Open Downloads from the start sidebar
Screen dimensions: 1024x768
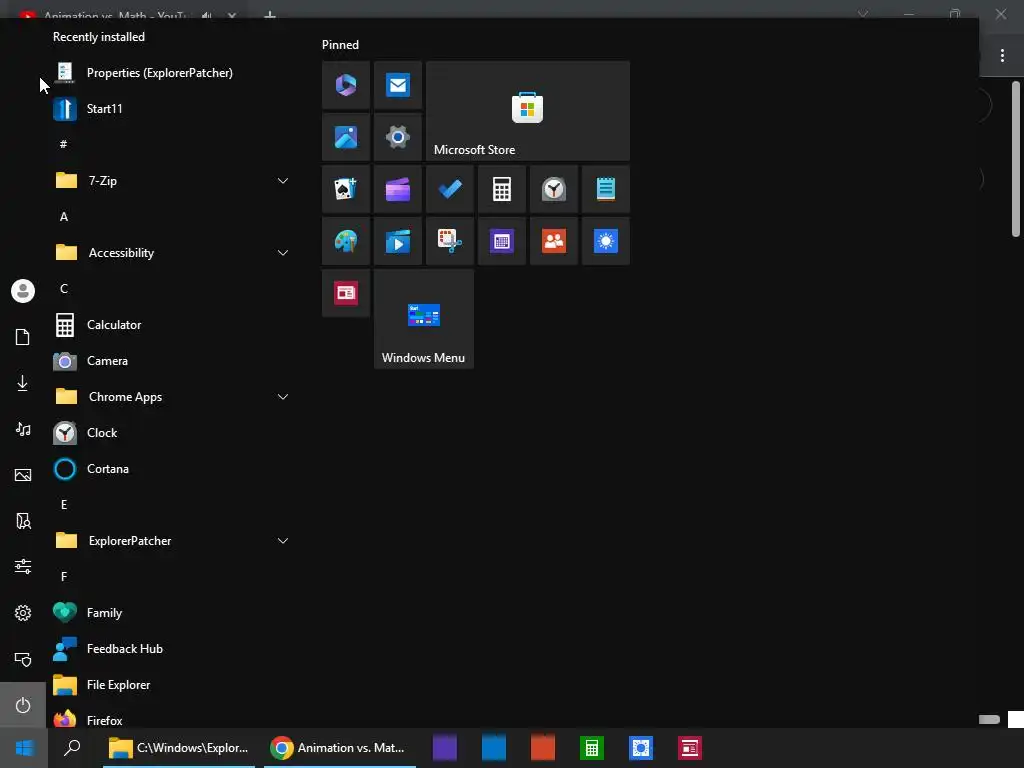[23, 383]
